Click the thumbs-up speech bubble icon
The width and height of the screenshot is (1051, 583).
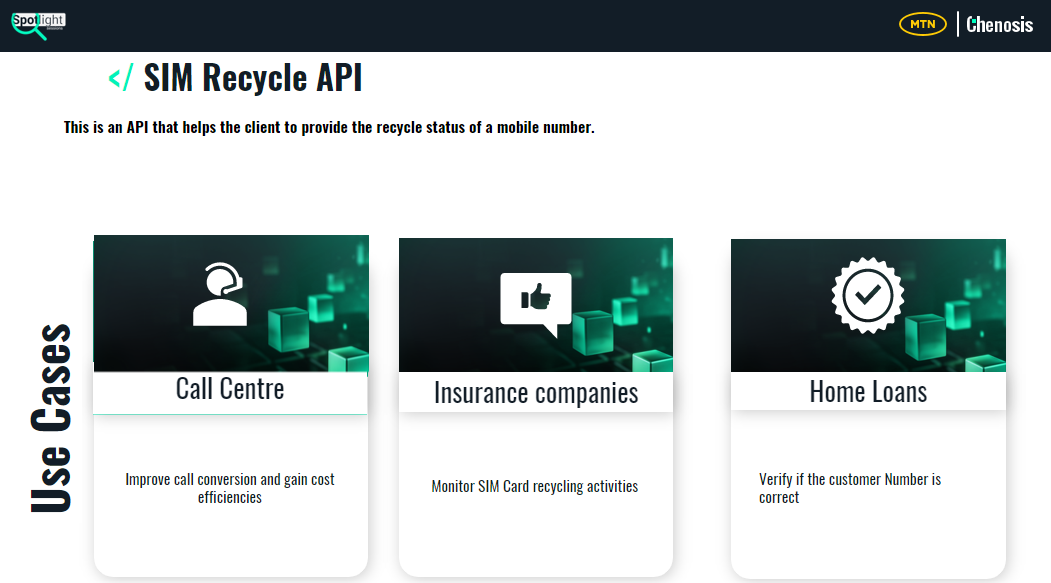coord(536,304)
